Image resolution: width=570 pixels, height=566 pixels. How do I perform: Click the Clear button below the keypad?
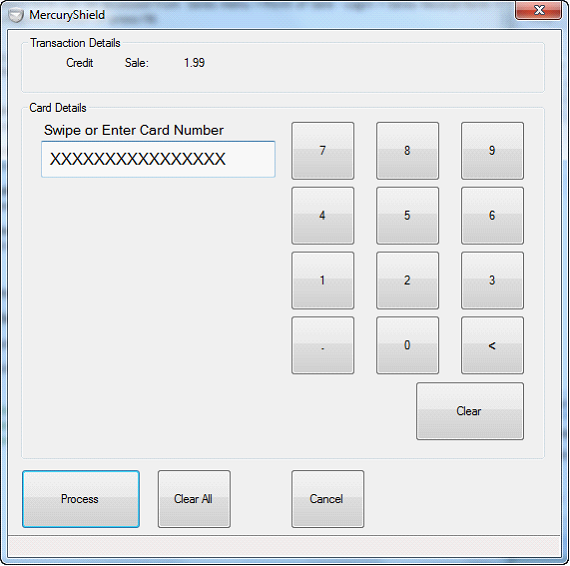pyautogui.click(x=470, y=411)
